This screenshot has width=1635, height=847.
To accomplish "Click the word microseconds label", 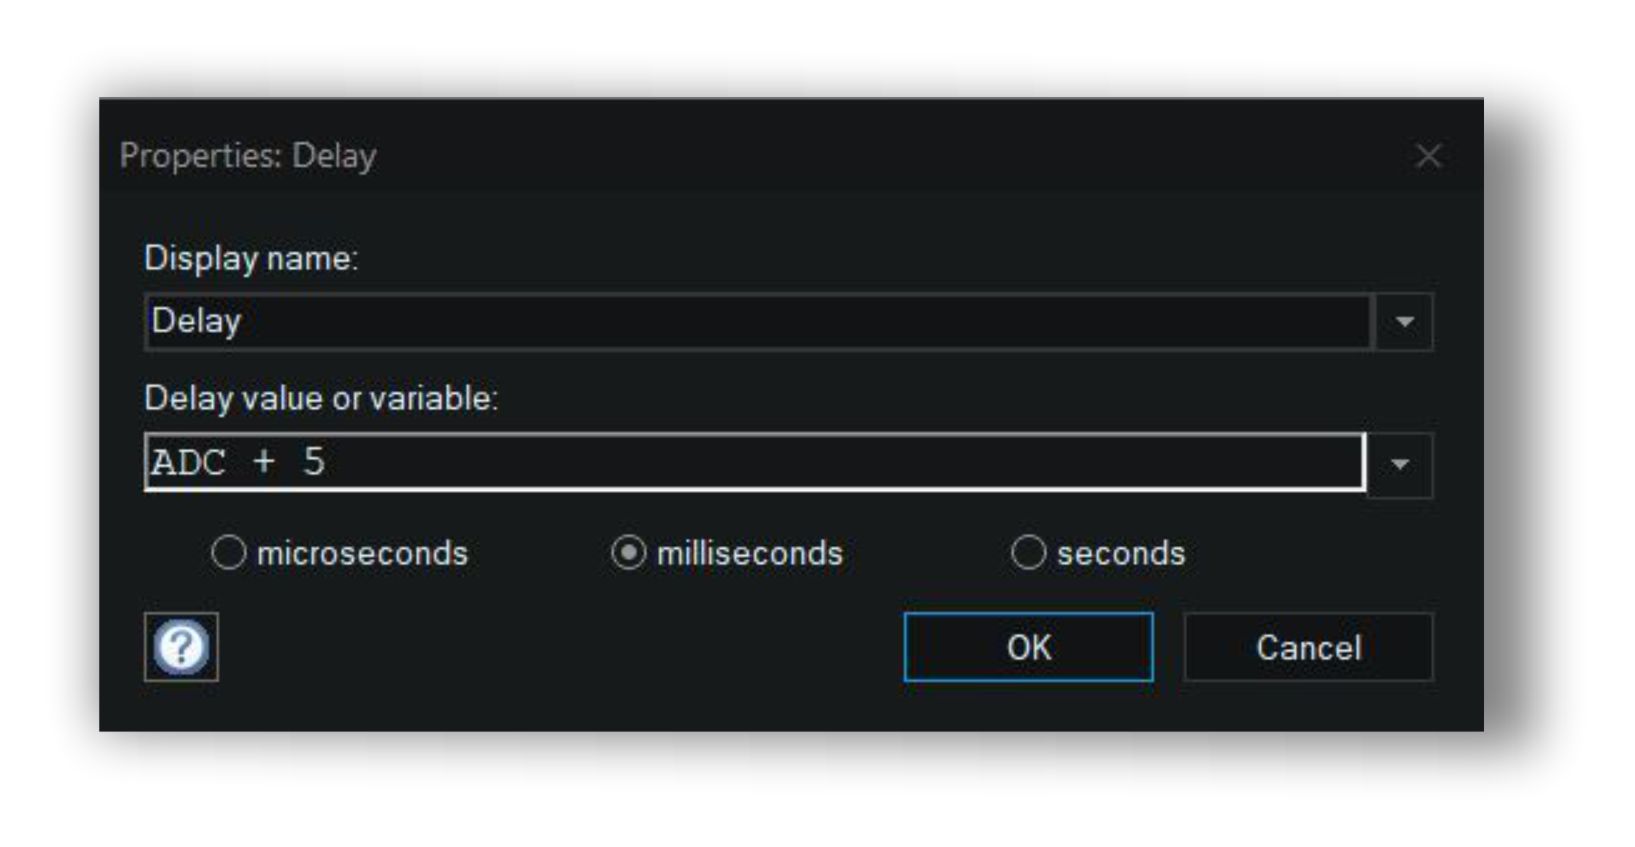I will 362,553.
